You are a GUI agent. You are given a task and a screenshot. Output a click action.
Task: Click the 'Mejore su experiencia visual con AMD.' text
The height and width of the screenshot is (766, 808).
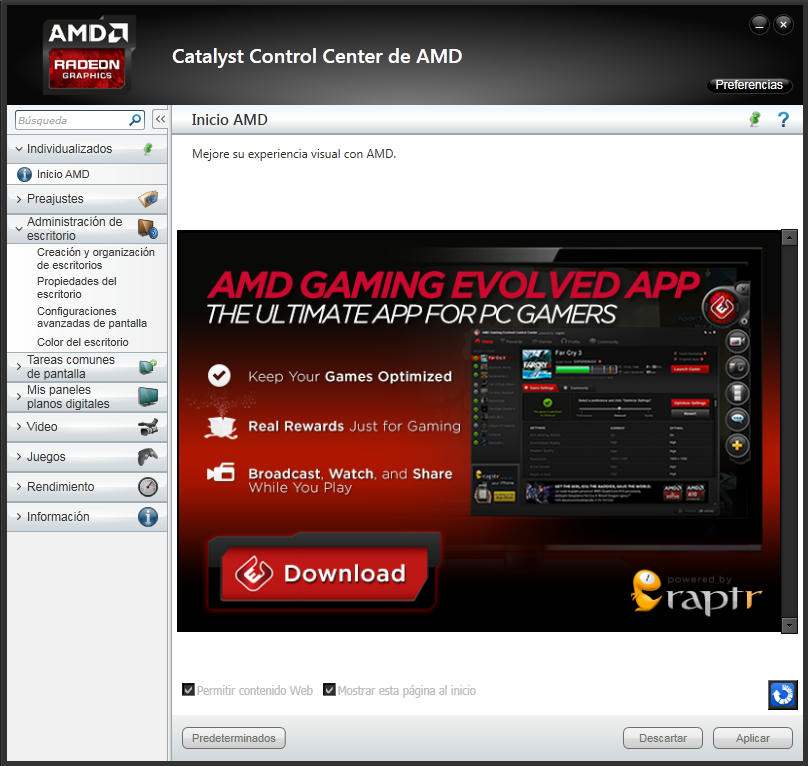pos(294,154)
